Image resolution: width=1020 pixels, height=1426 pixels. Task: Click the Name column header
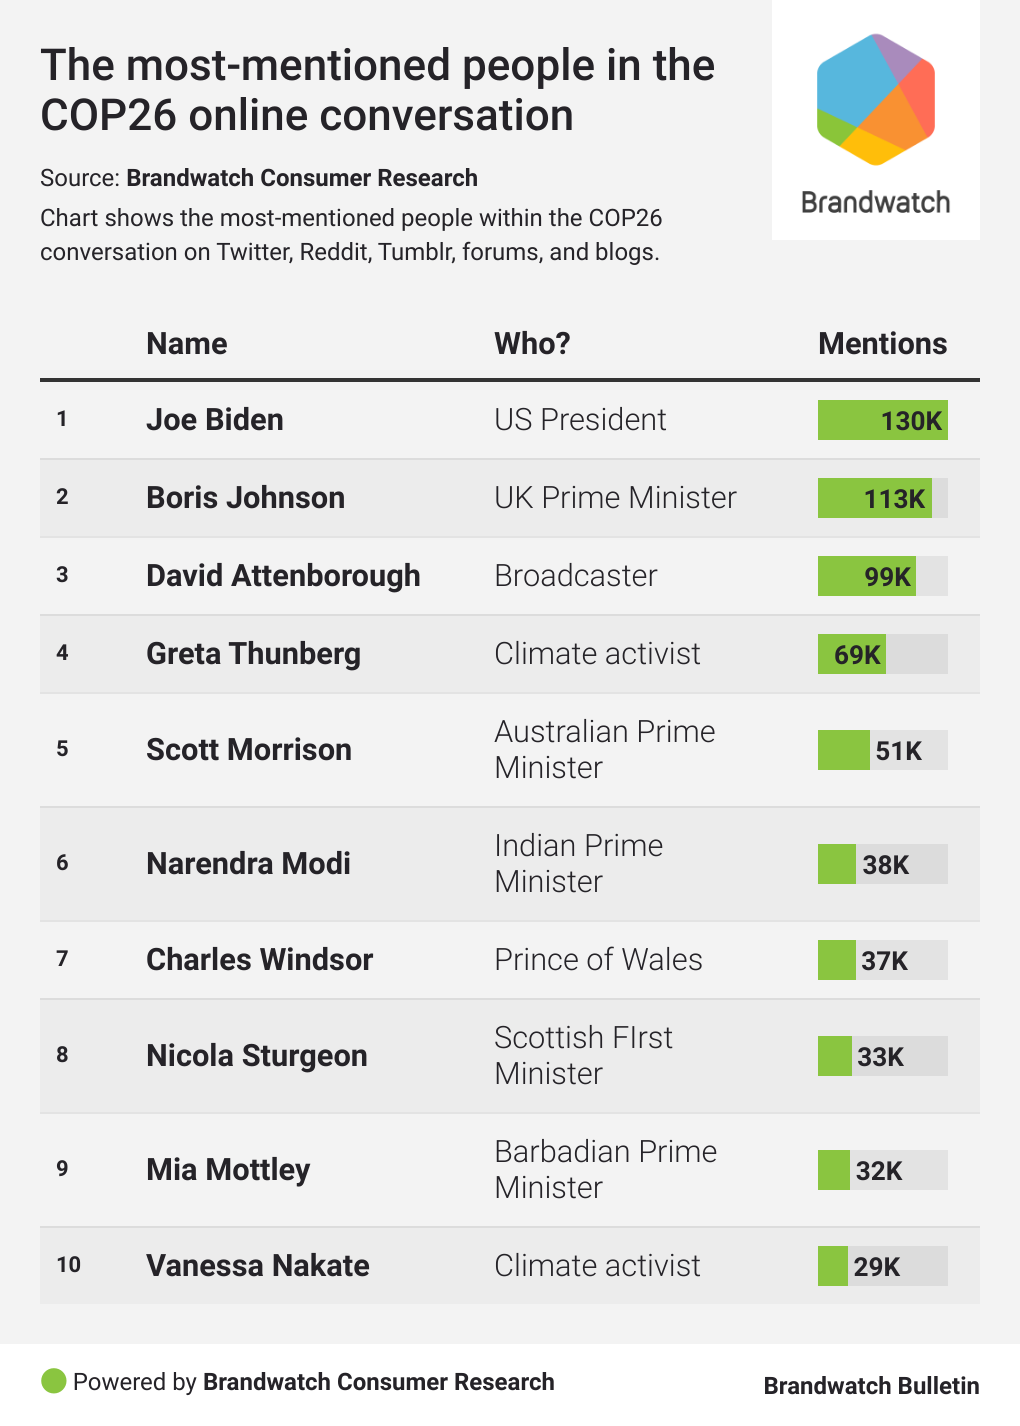coord(187,344)
